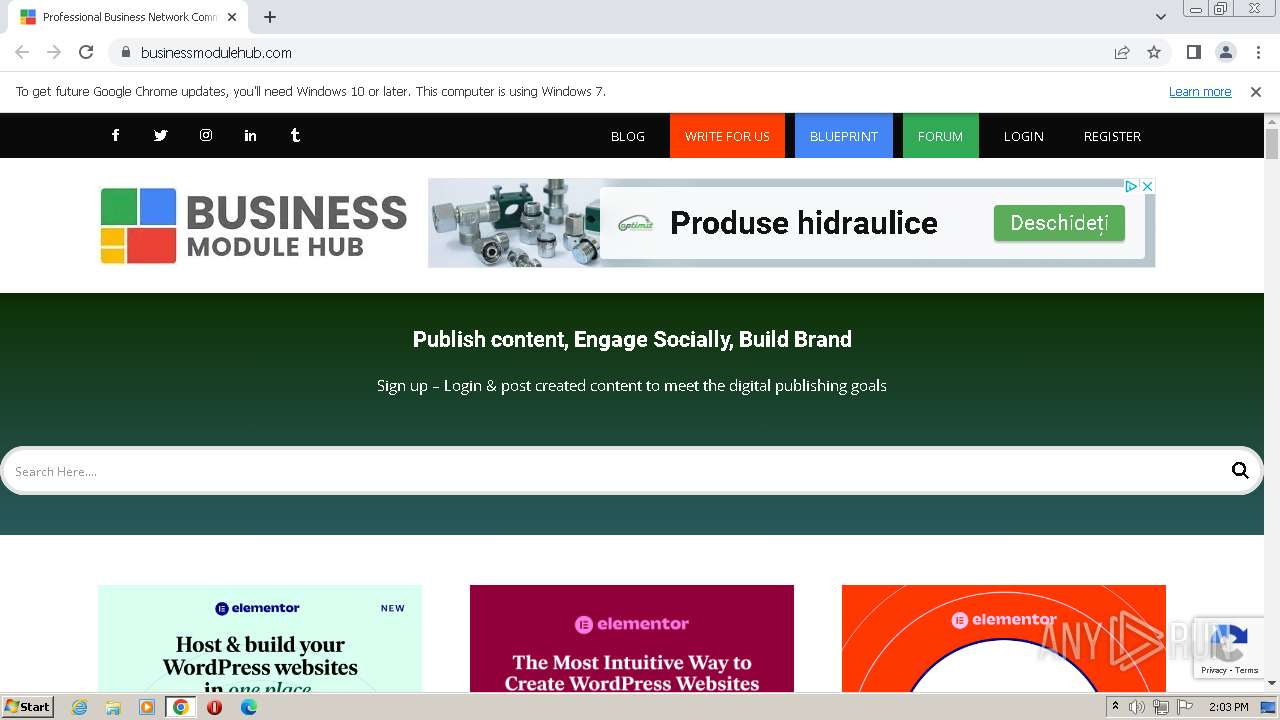Open the orange Elementor ad card
The image size is (1280, 720).
pyautogui.click(x=1004, y=639)
